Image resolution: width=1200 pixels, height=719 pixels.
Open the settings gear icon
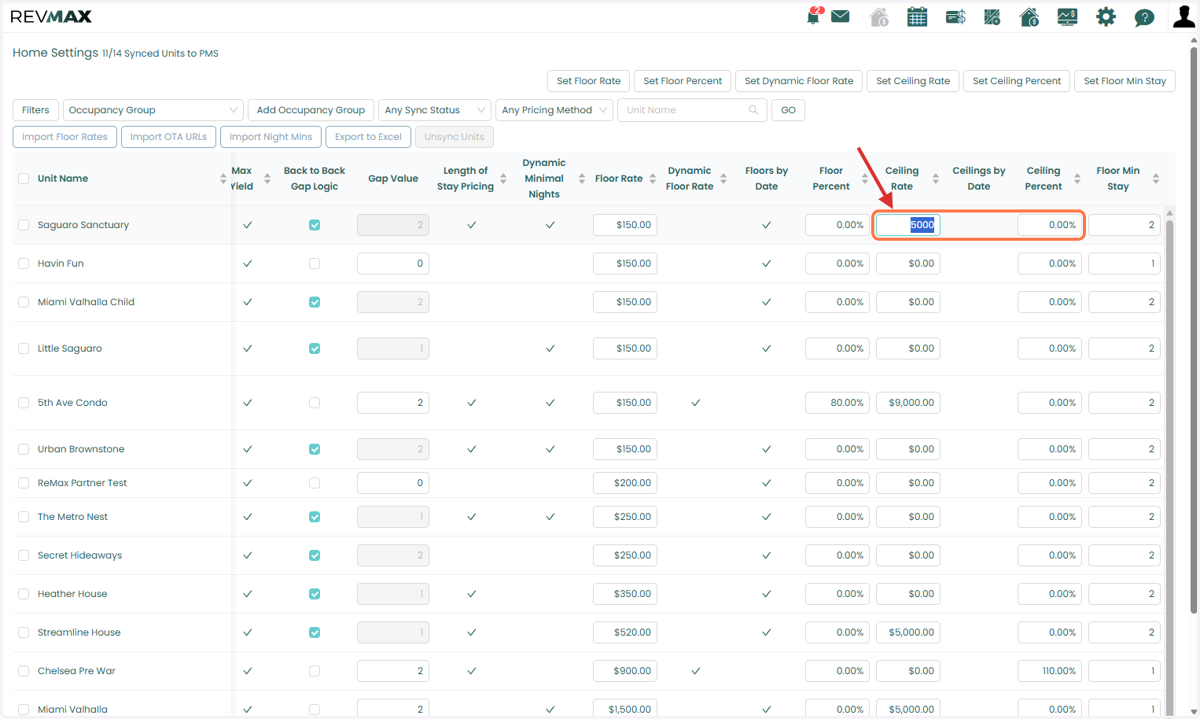(1105, 17)
